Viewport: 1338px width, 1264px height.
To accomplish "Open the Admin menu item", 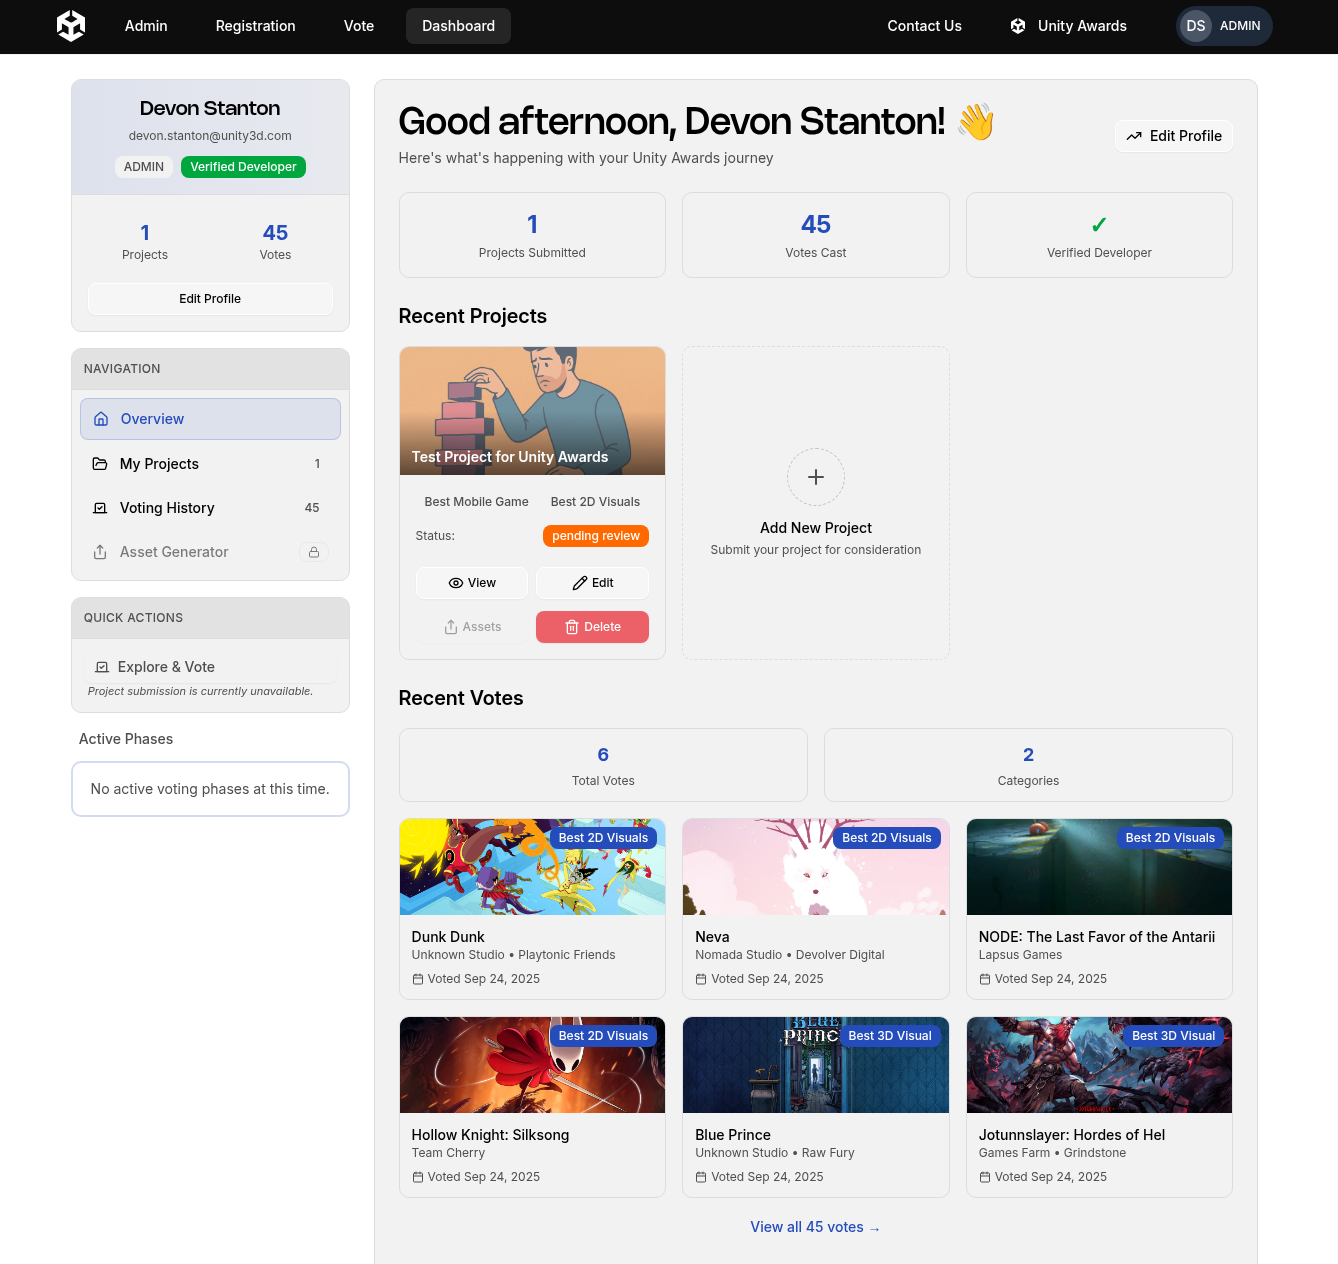I will 146,26.
